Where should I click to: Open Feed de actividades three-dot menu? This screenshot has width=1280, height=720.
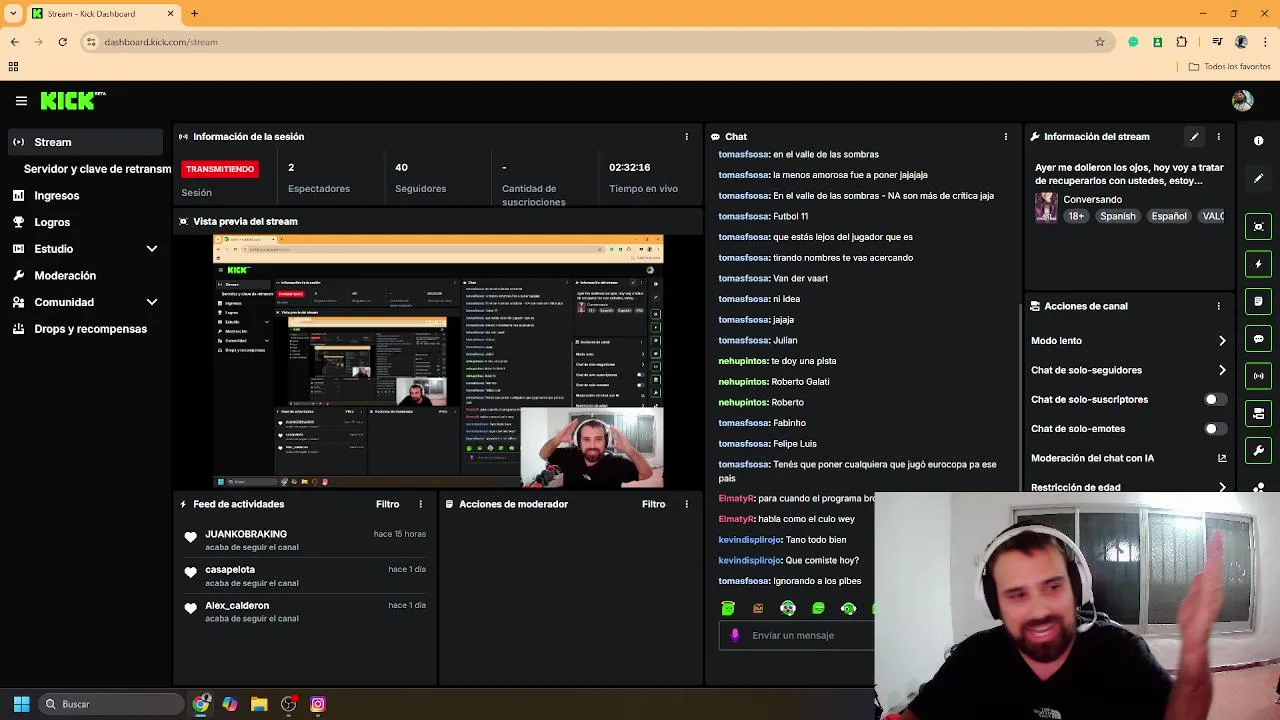tap(420, 504)
